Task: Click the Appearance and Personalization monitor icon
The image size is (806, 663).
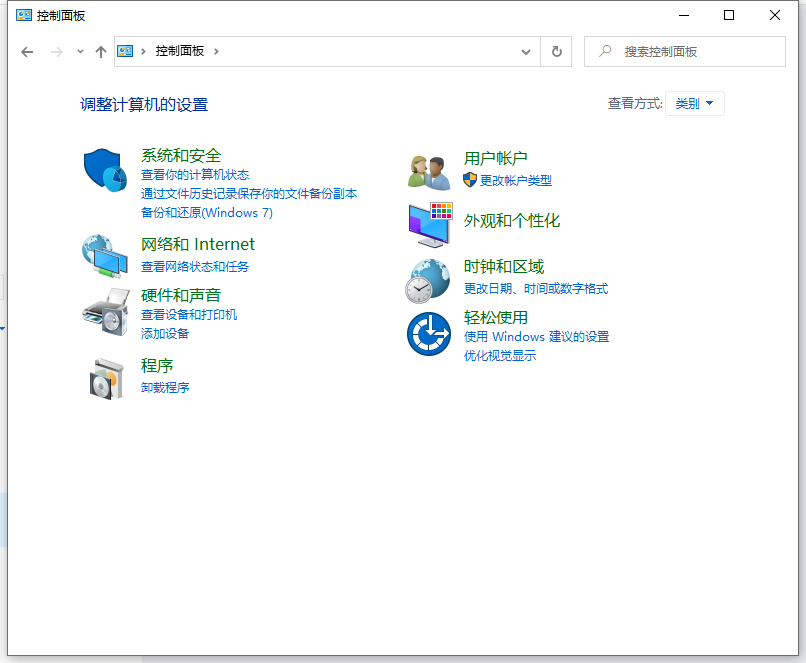Action: click(x=430, y=224)
